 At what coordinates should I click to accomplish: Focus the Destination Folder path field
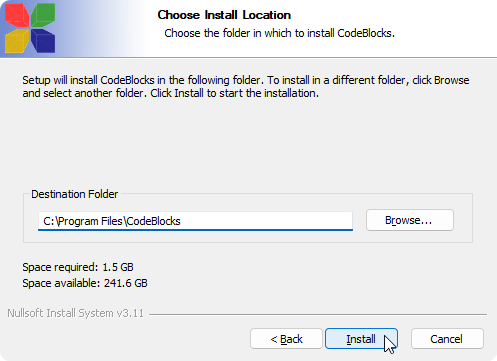coord(195,221)
